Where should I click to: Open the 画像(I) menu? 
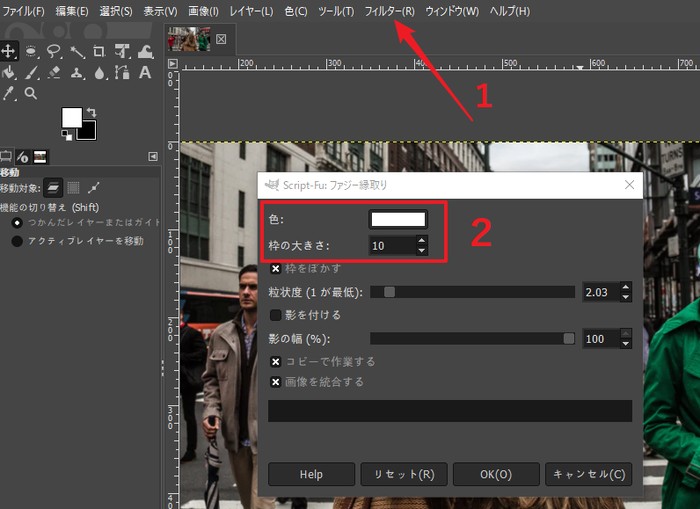(203, 11)
